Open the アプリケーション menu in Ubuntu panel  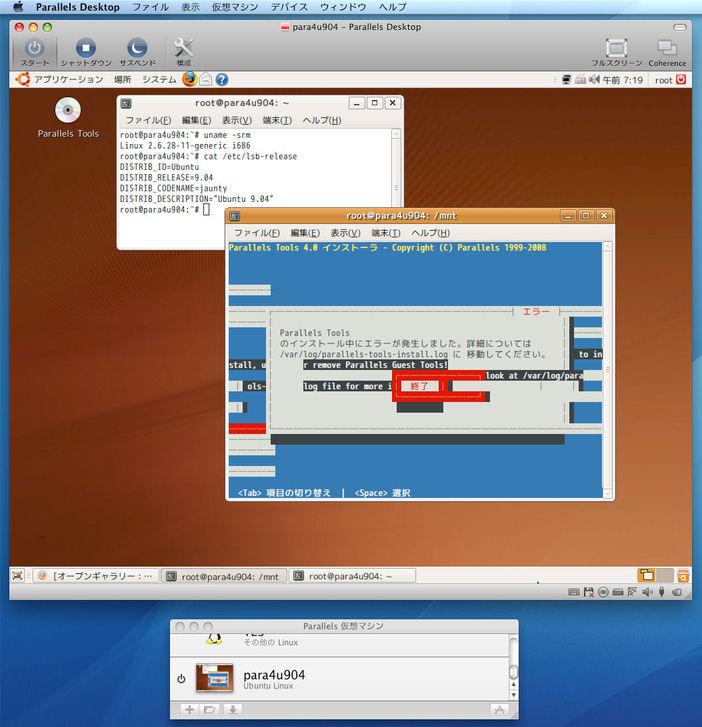[69, 80]
